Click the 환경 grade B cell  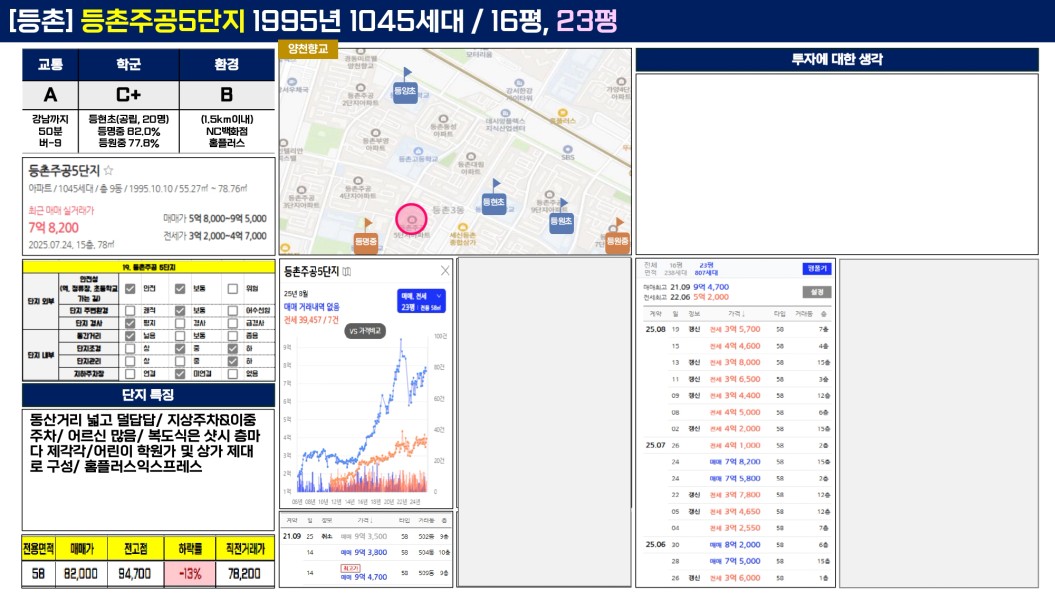pos(227,95)
